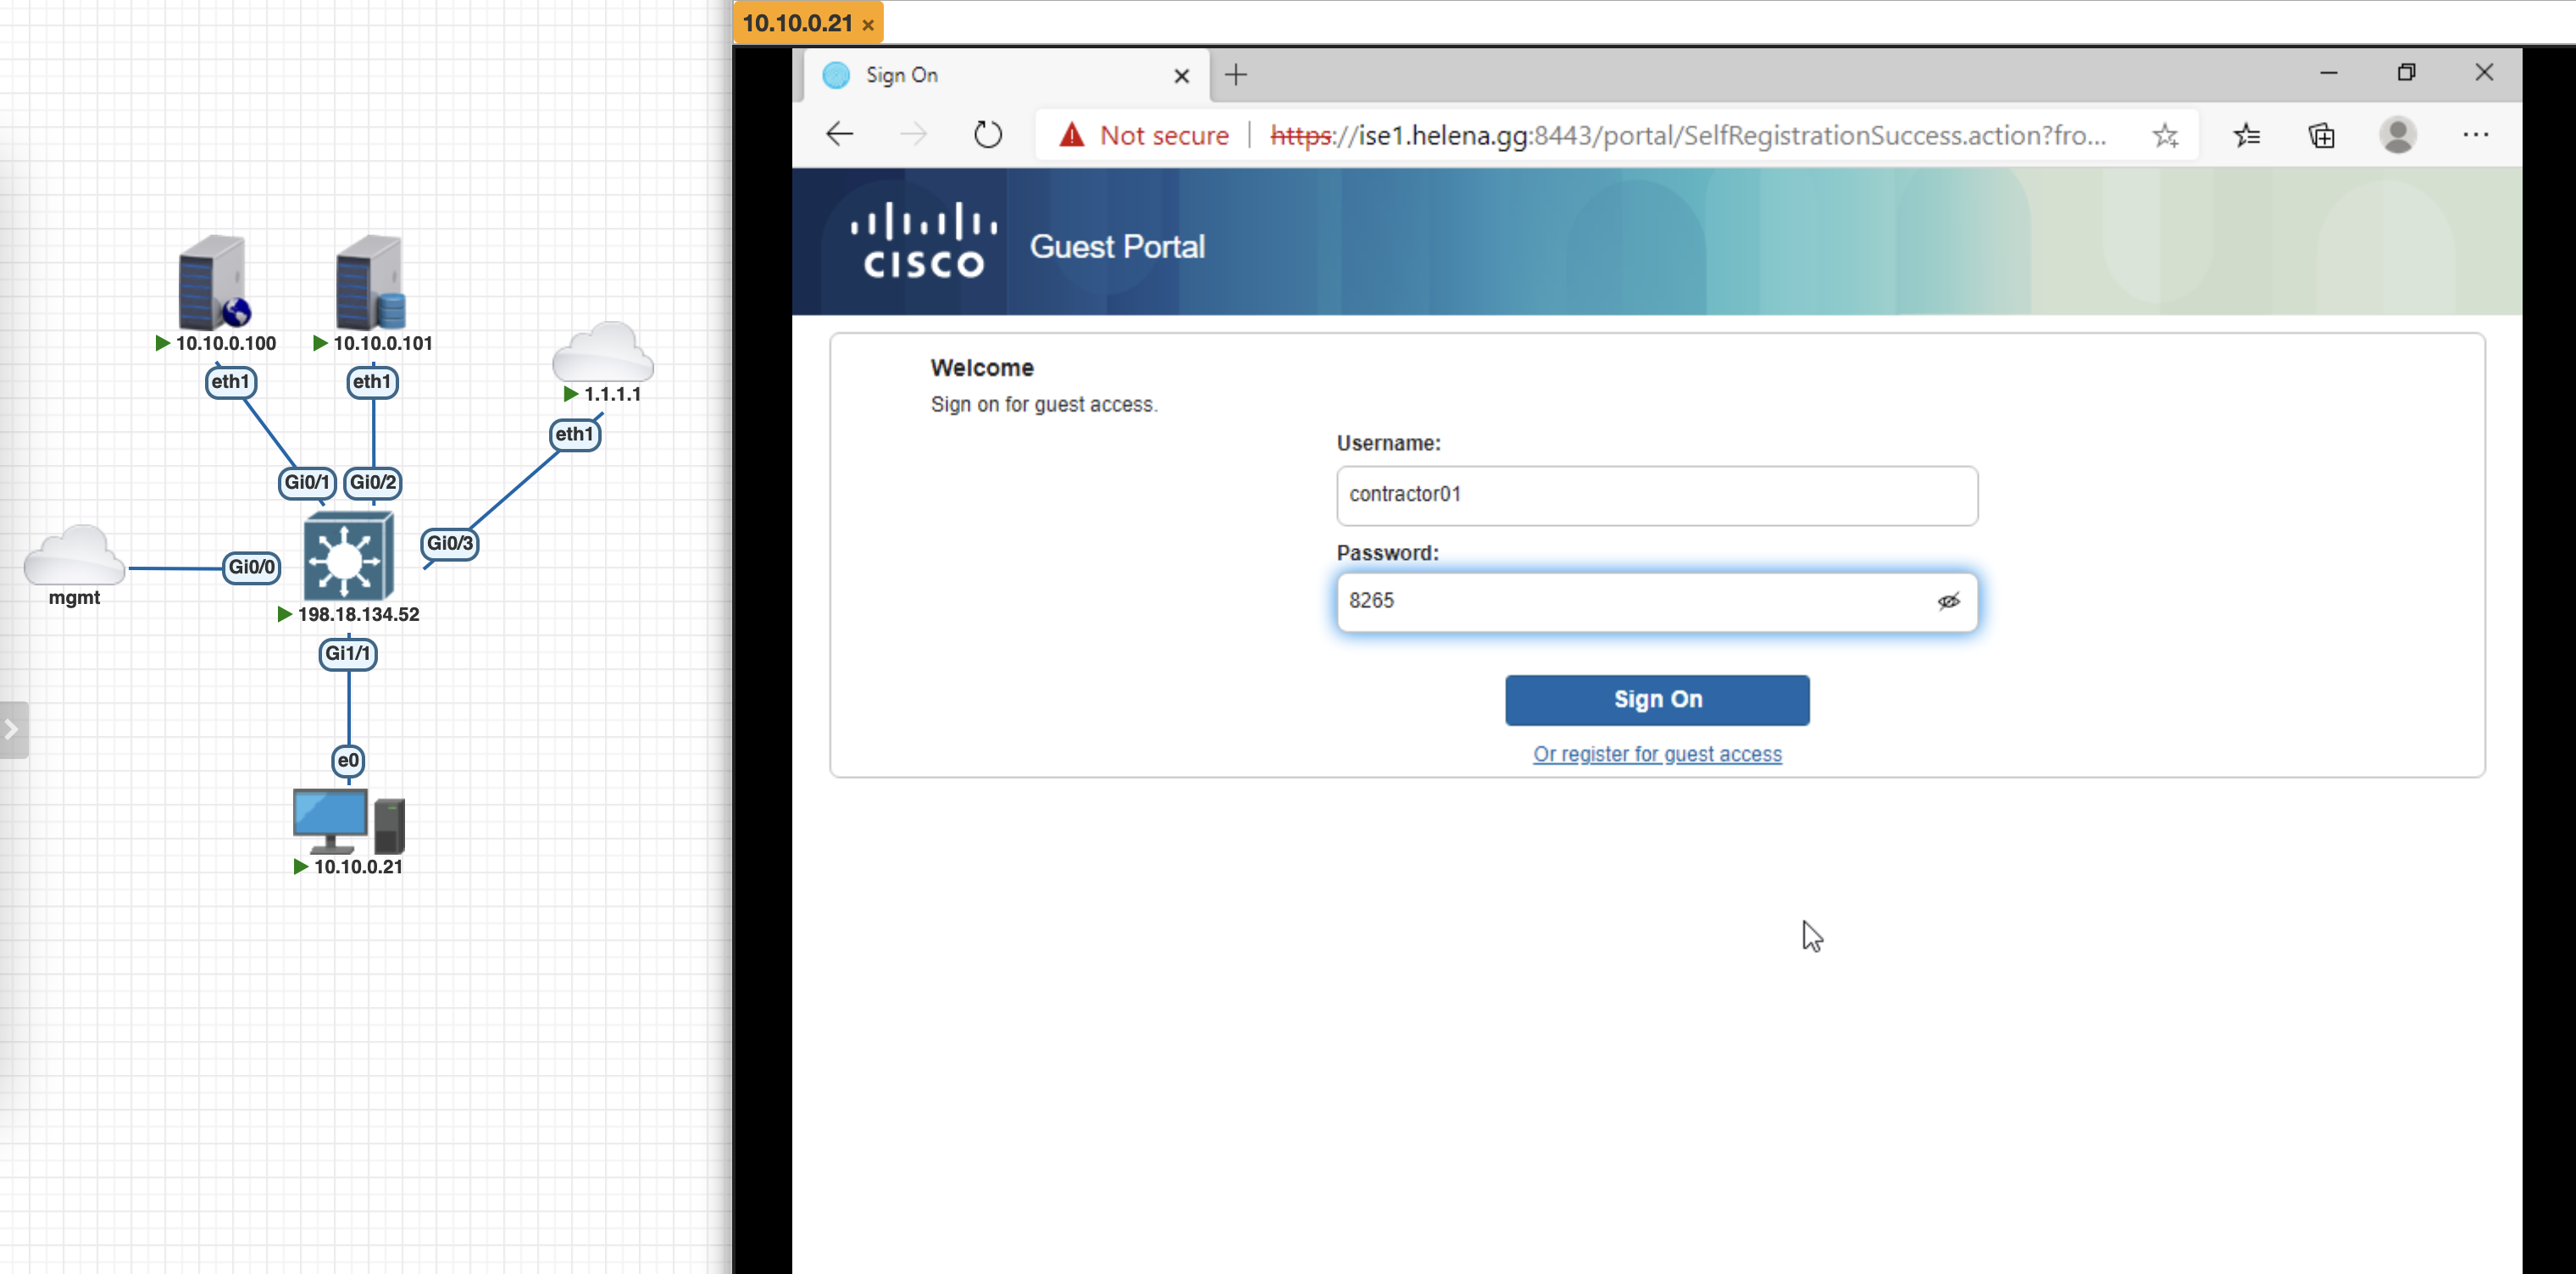Toggle password visibility eye icon
The width and height of the screenshot is (2576, 1274).
coord(1948,601)
